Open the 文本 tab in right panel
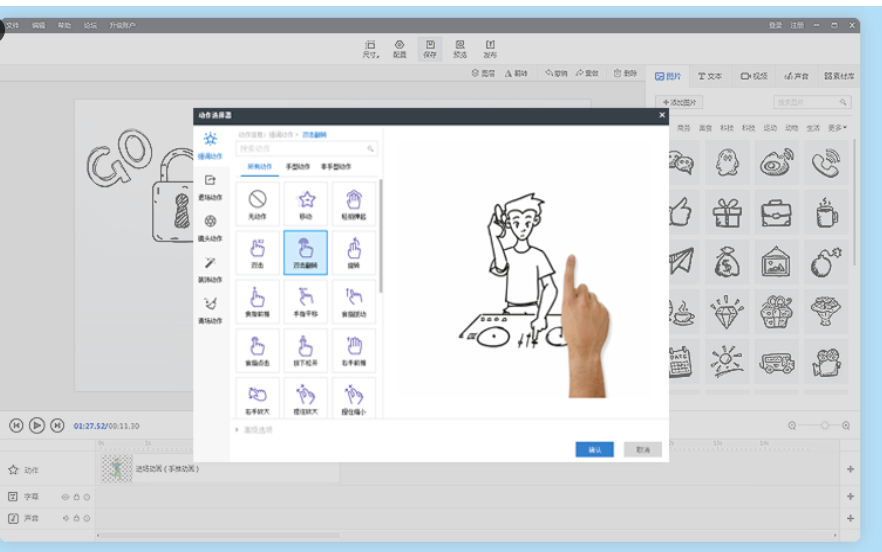The image size is (882, 552). coord(710,76)
